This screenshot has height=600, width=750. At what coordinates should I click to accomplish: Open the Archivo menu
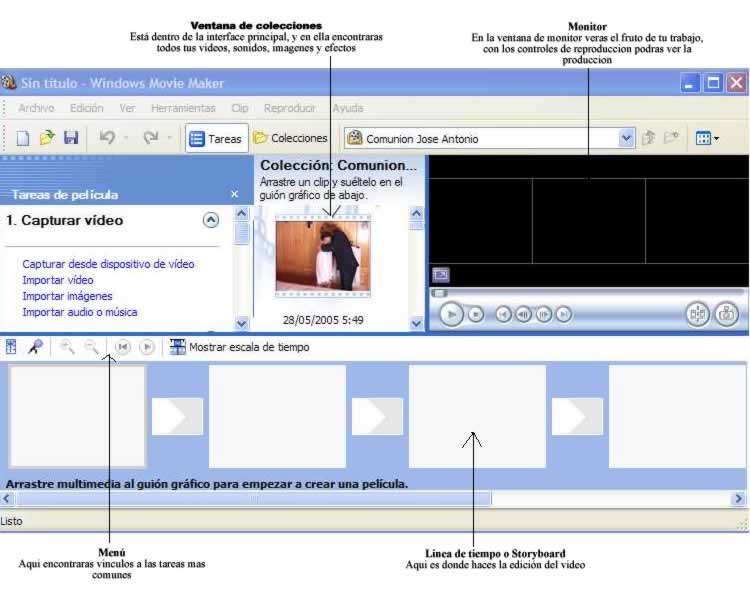pyautogui.click(x=36, y=108)
